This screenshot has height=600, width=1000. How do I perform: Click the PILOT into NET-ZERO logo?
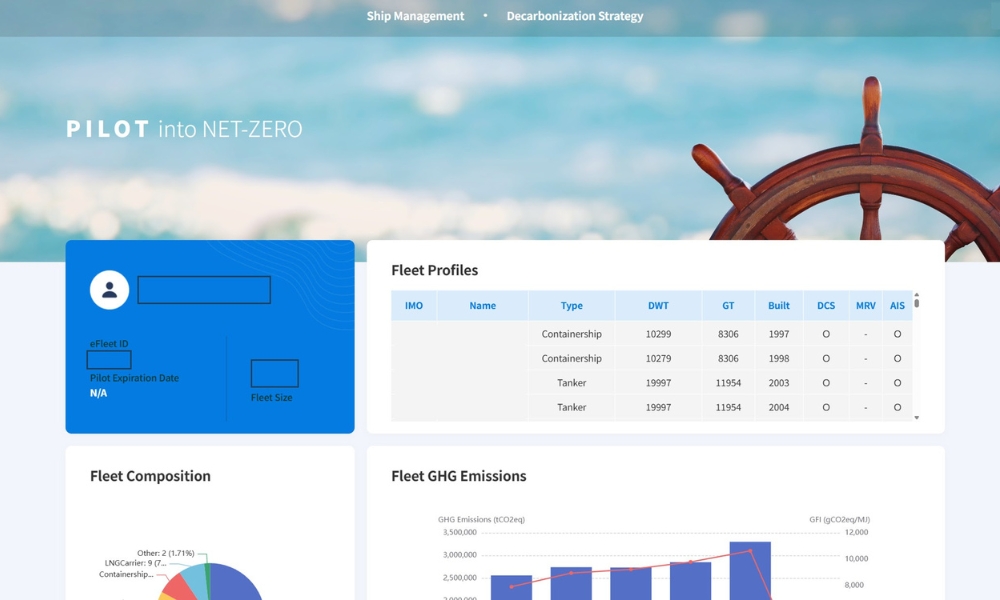(x=184, y=129)
